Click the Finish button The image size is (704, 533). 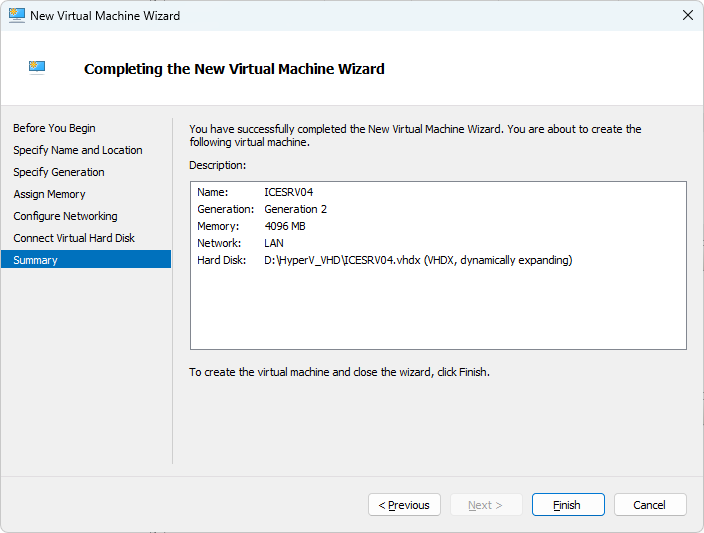(x=568, y=505)
